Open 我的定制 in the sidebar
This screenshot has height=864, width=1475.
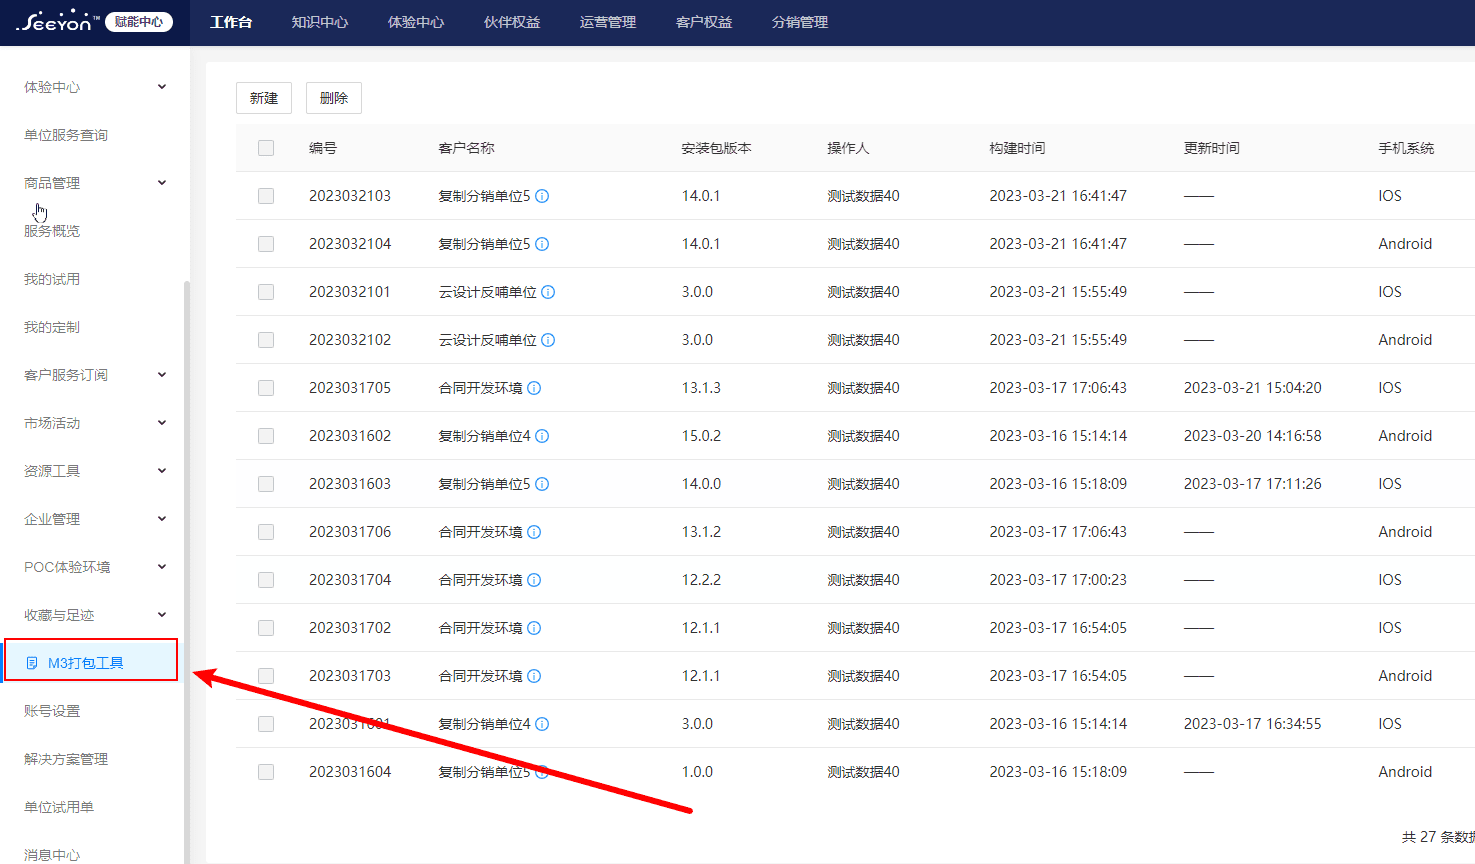coord(52,327)
